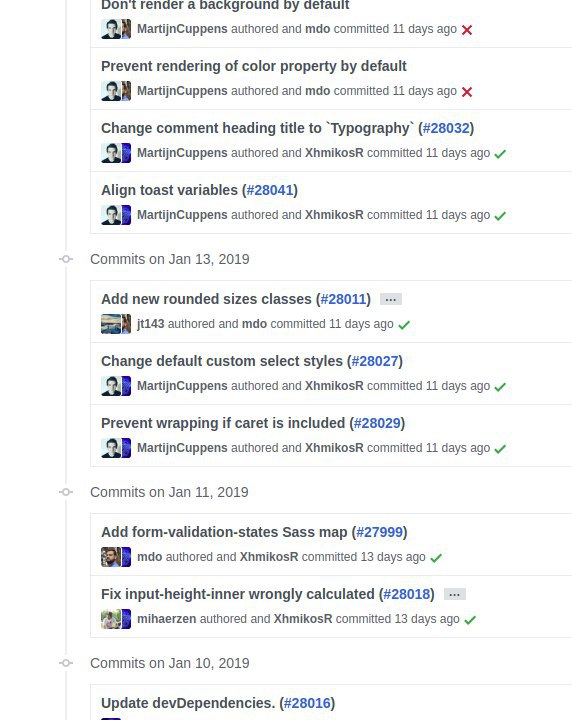Screen dimensions: 572x720
Task: Open the success checkmark on the Typography commit
Action: [x=500, y=154]
